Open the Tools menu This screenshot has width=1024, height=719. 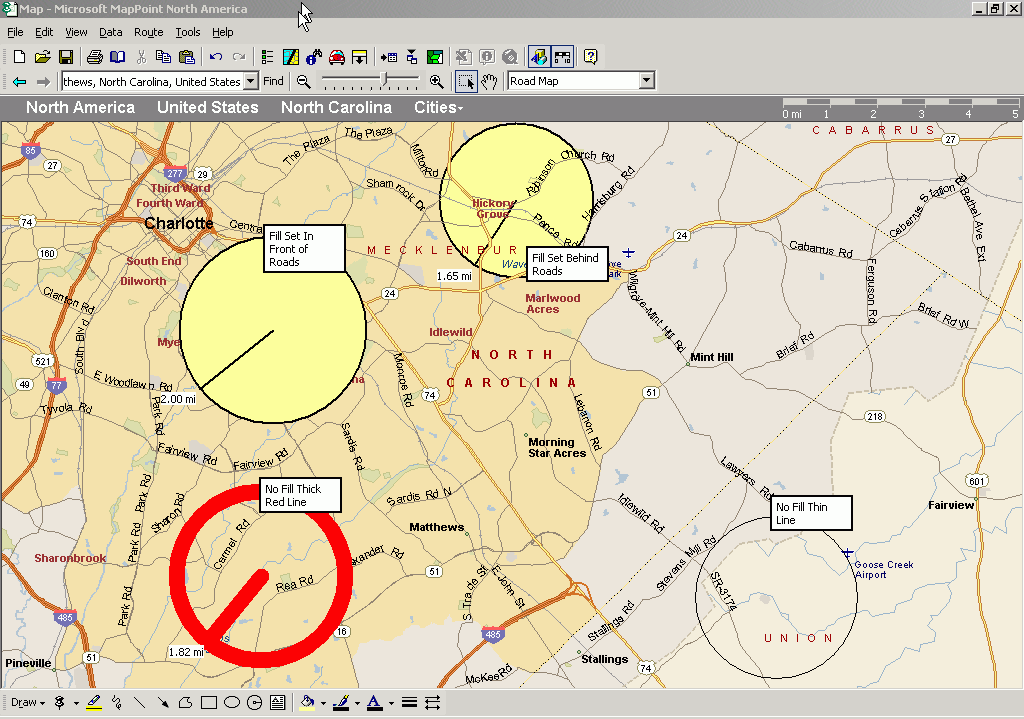click(x=188, y=32)
